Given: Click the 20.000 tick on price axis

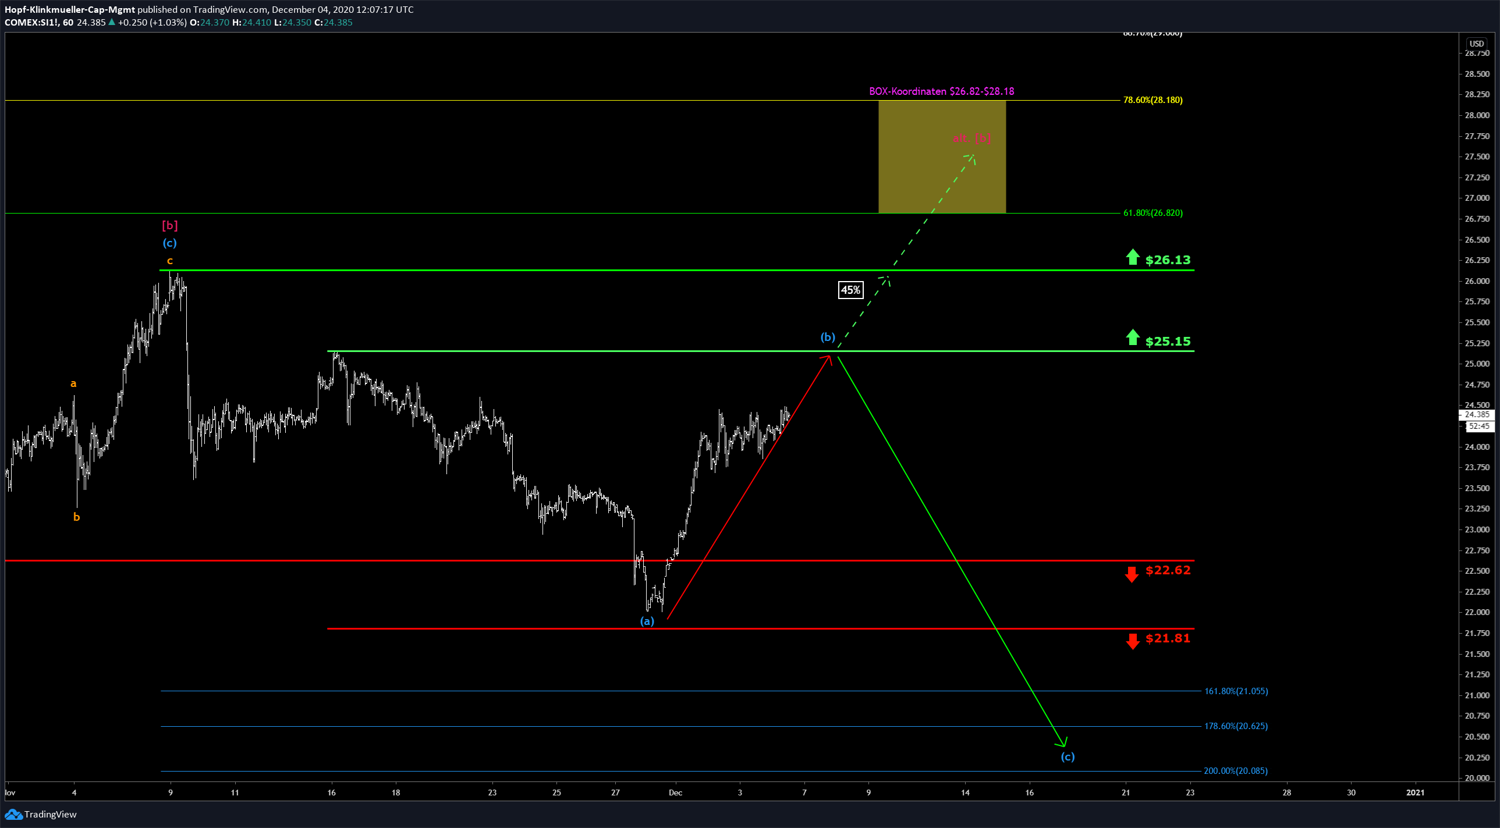Looking at the screenshot, I should click(x=1476, y=778).
